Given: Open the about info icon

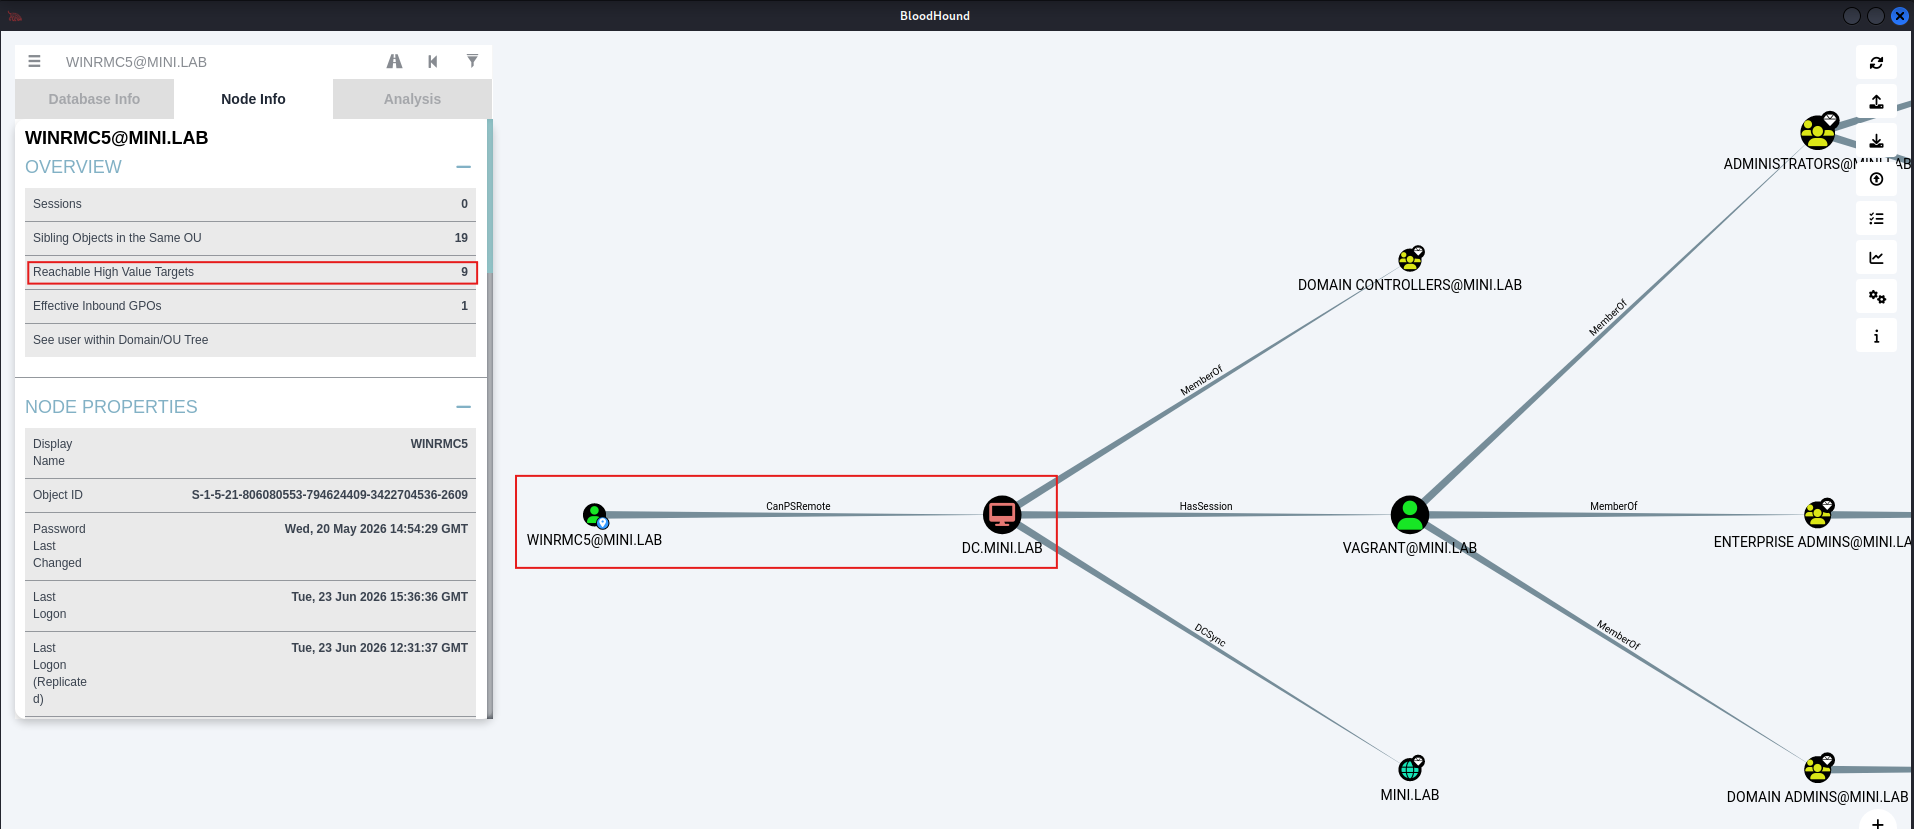Looking at the screenshot, I should point(1876,336).
